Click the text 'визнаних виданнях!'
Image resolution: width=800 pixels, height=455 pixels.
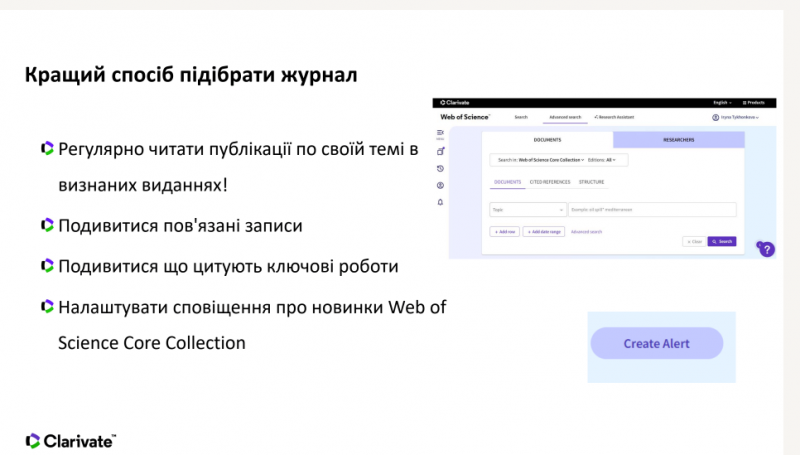point(143,185)
